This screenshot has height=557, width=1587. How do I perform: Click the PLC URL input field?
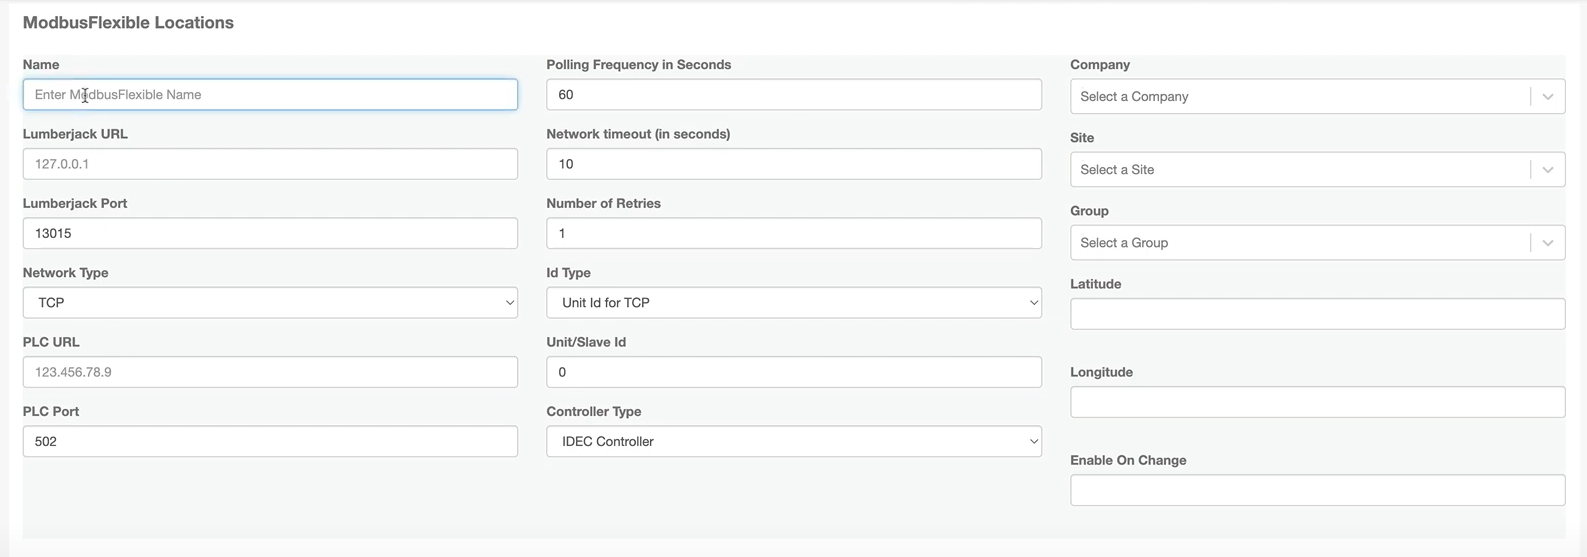pos(270,372)
